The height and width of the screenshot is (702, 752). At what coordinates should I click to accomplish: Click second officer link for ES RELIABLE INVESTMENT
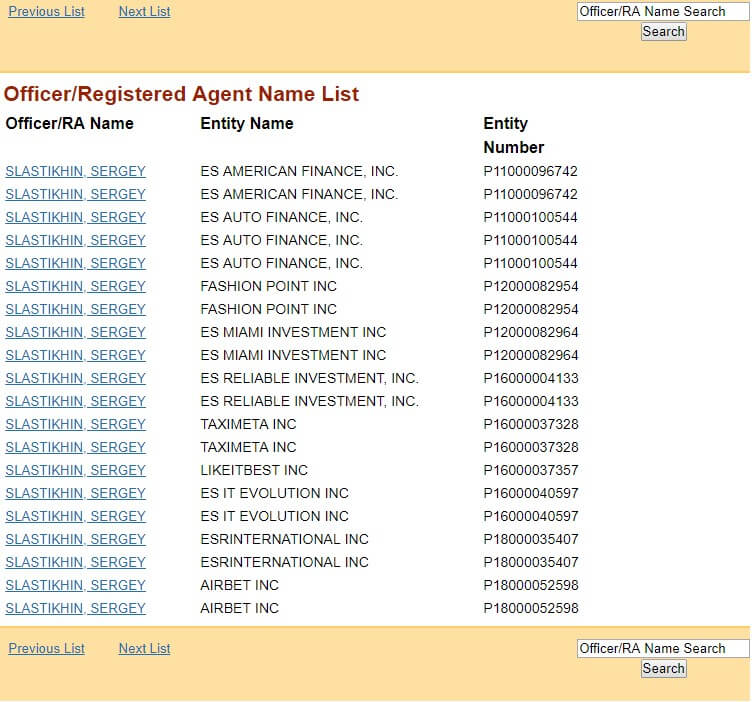(75, 401)
